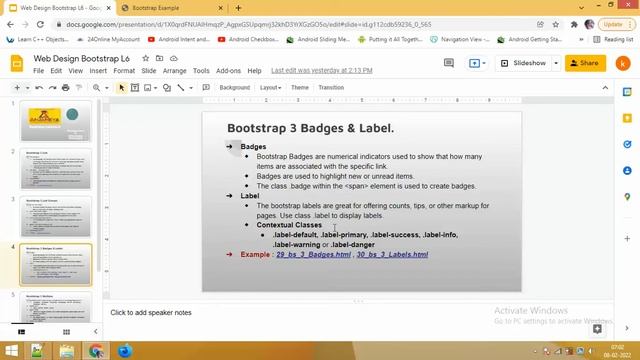Click the Undo icon

point(39,88)
